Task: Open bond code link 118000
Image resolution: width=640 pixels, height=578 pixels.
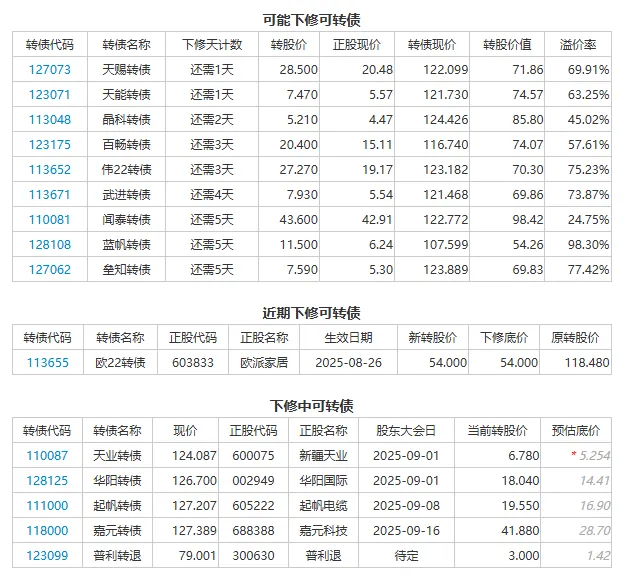Action: click(x=47, y=531)
